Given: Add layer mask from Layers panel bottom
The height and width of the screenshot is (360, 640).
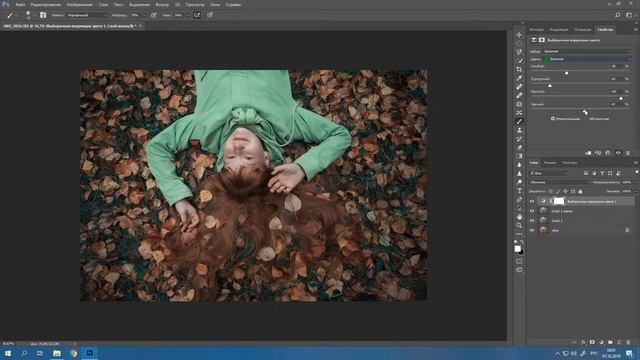Looking at the screenshot, I should [592, 342].
